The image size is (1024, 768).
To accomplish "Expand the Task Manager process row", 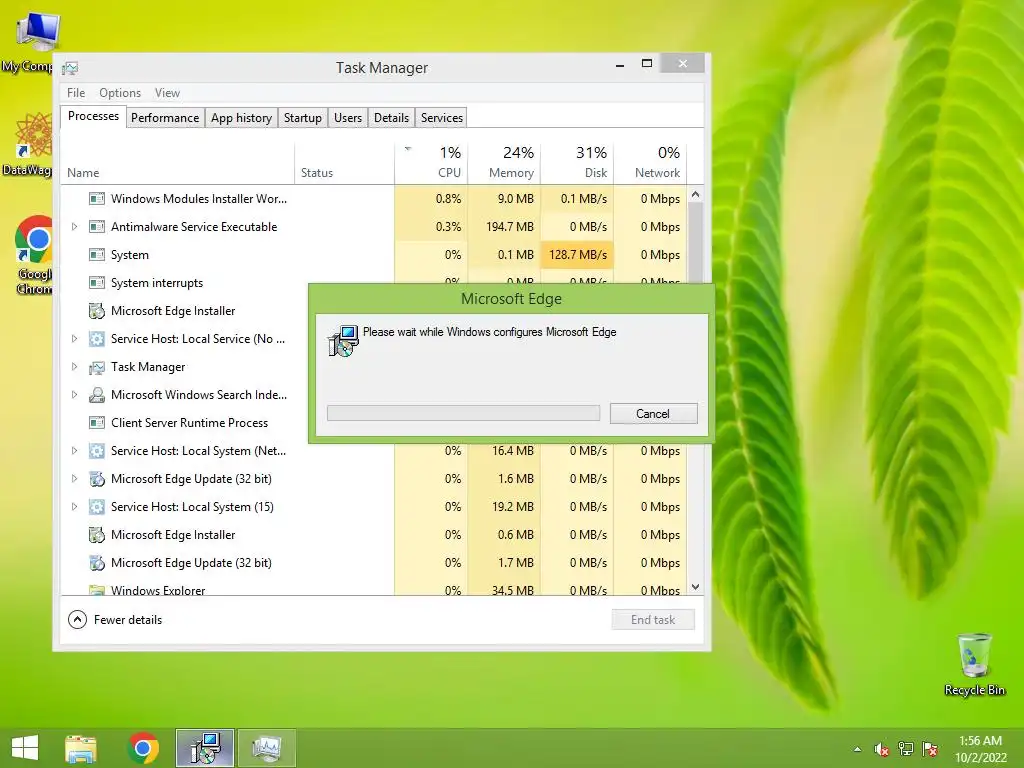I will [74, 367].
